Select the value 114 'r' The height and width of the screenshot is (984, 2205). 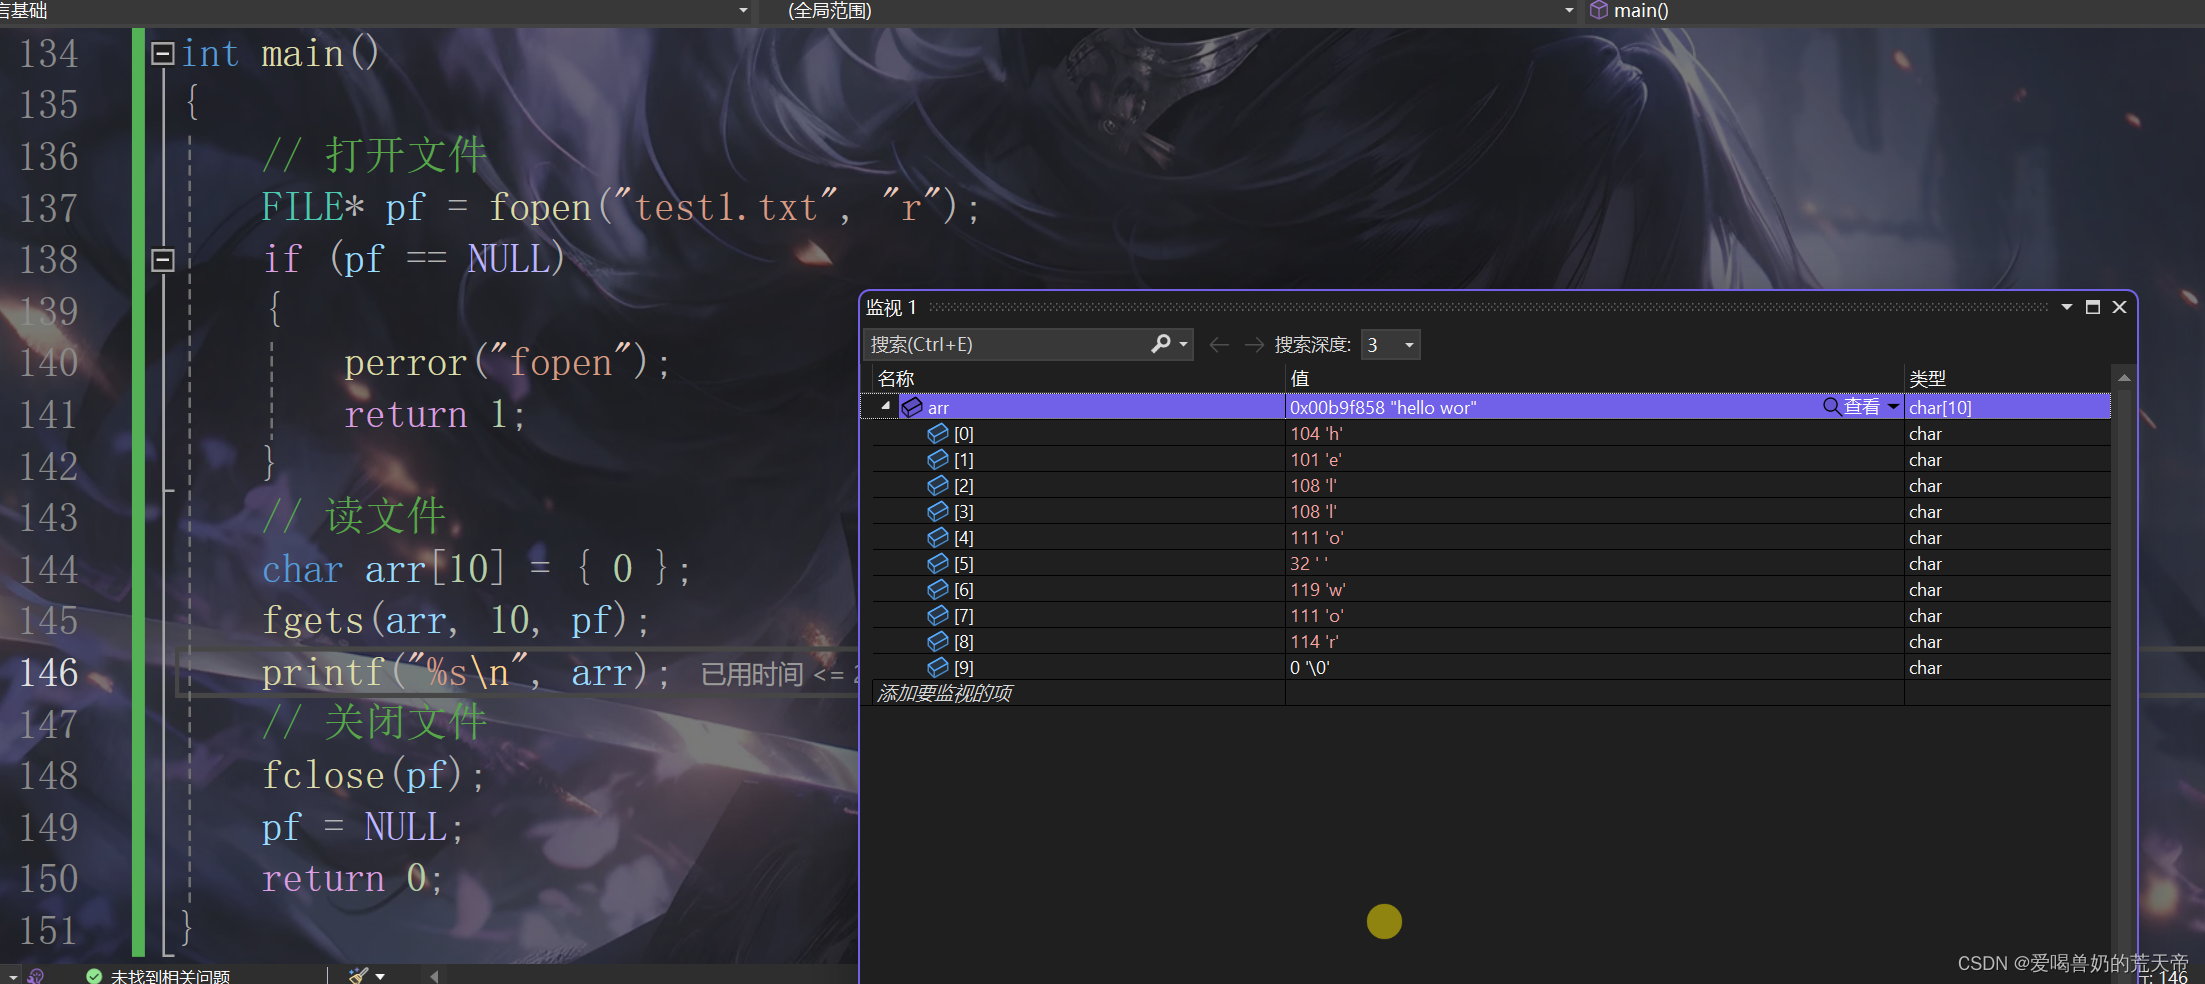(1314, 641)
